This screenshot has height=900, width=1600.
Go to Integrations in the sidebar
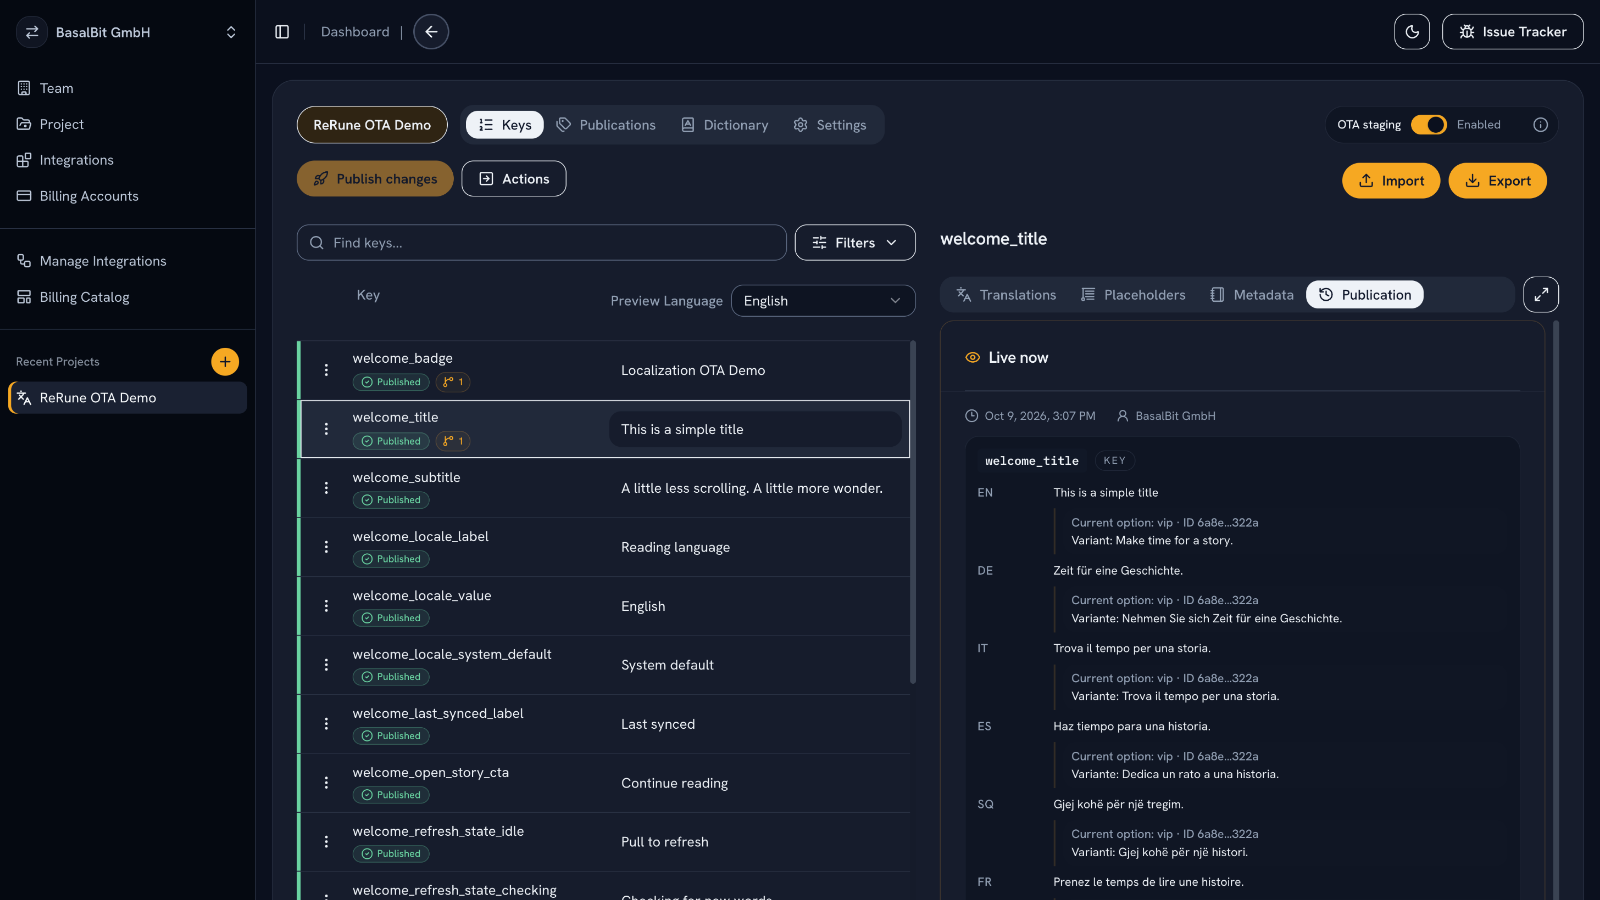[x=128, y=160]
